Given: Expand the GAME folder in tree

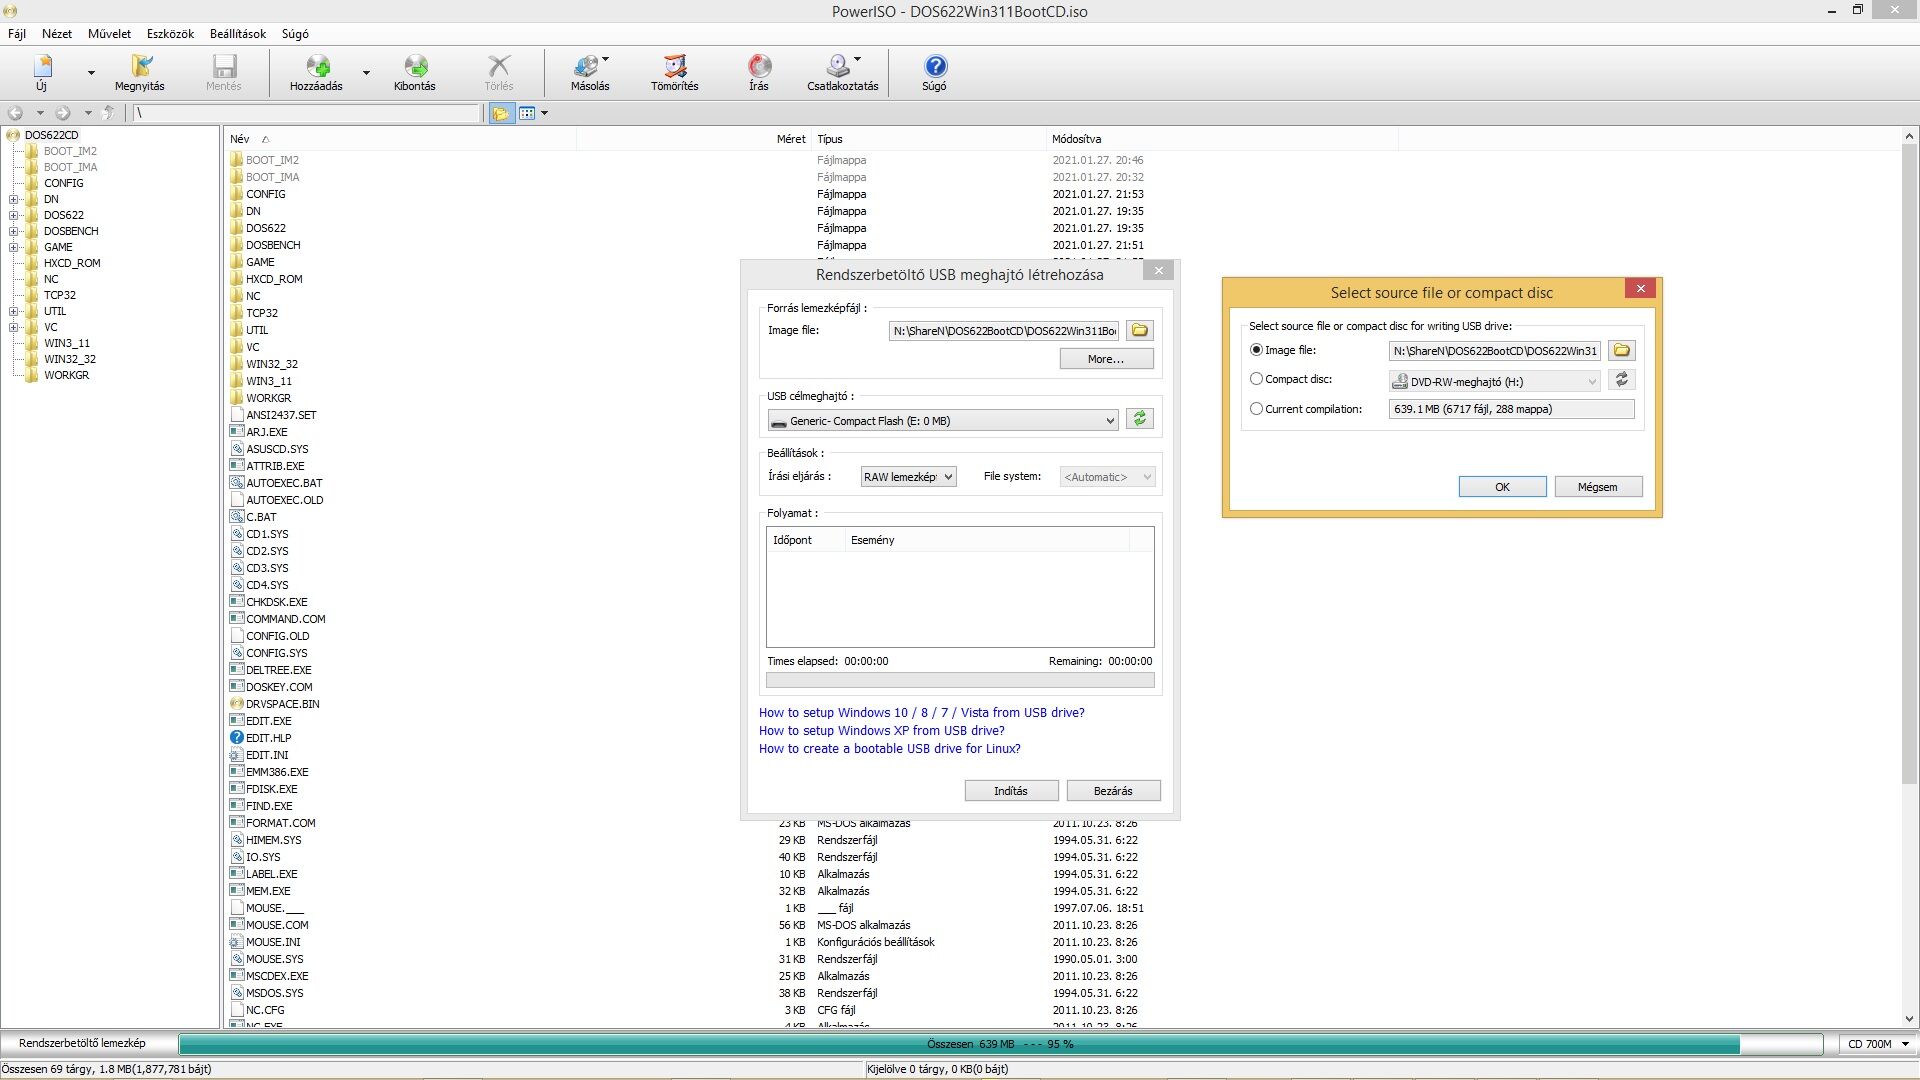Looking at the screenshot, I should (x=14, y=247).
